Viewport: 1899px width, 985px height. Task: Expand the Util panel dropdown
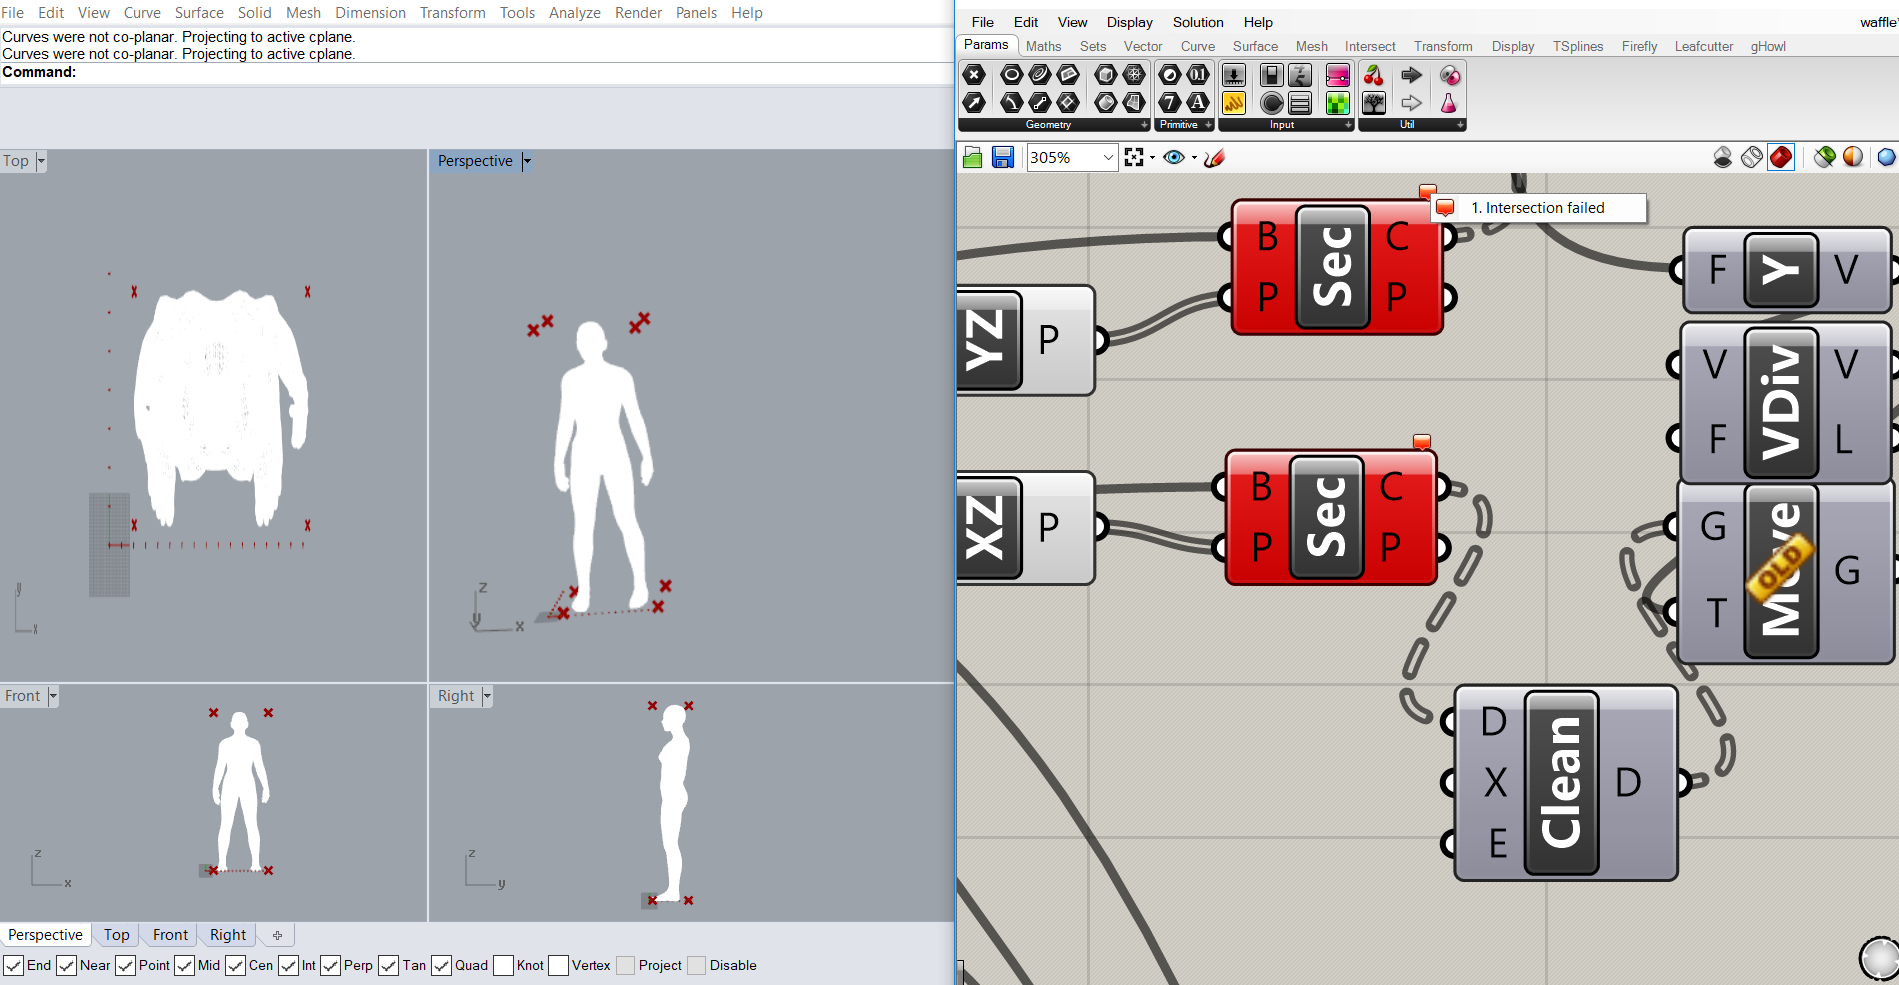1461,125
